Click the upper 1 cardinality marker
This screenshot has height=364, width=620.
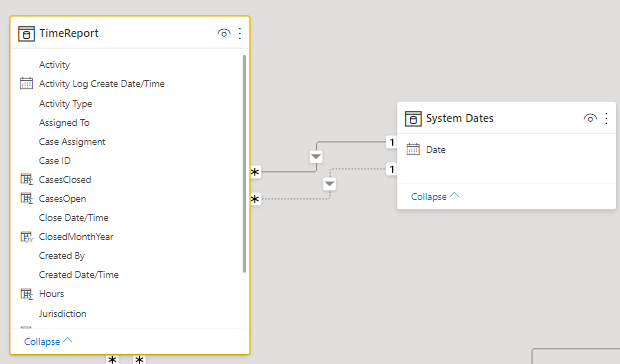coord(391,142)
